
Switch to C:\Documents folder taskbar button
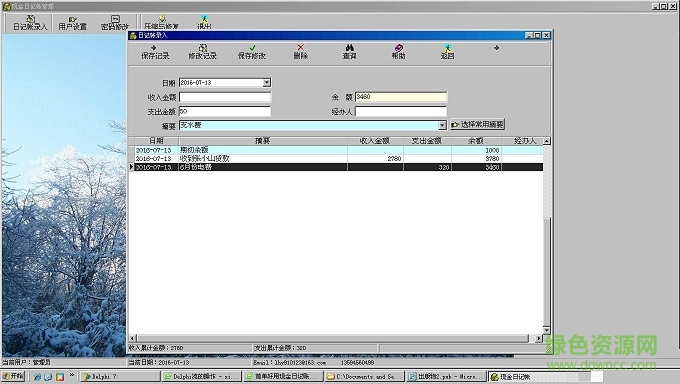tap(365, 377)
